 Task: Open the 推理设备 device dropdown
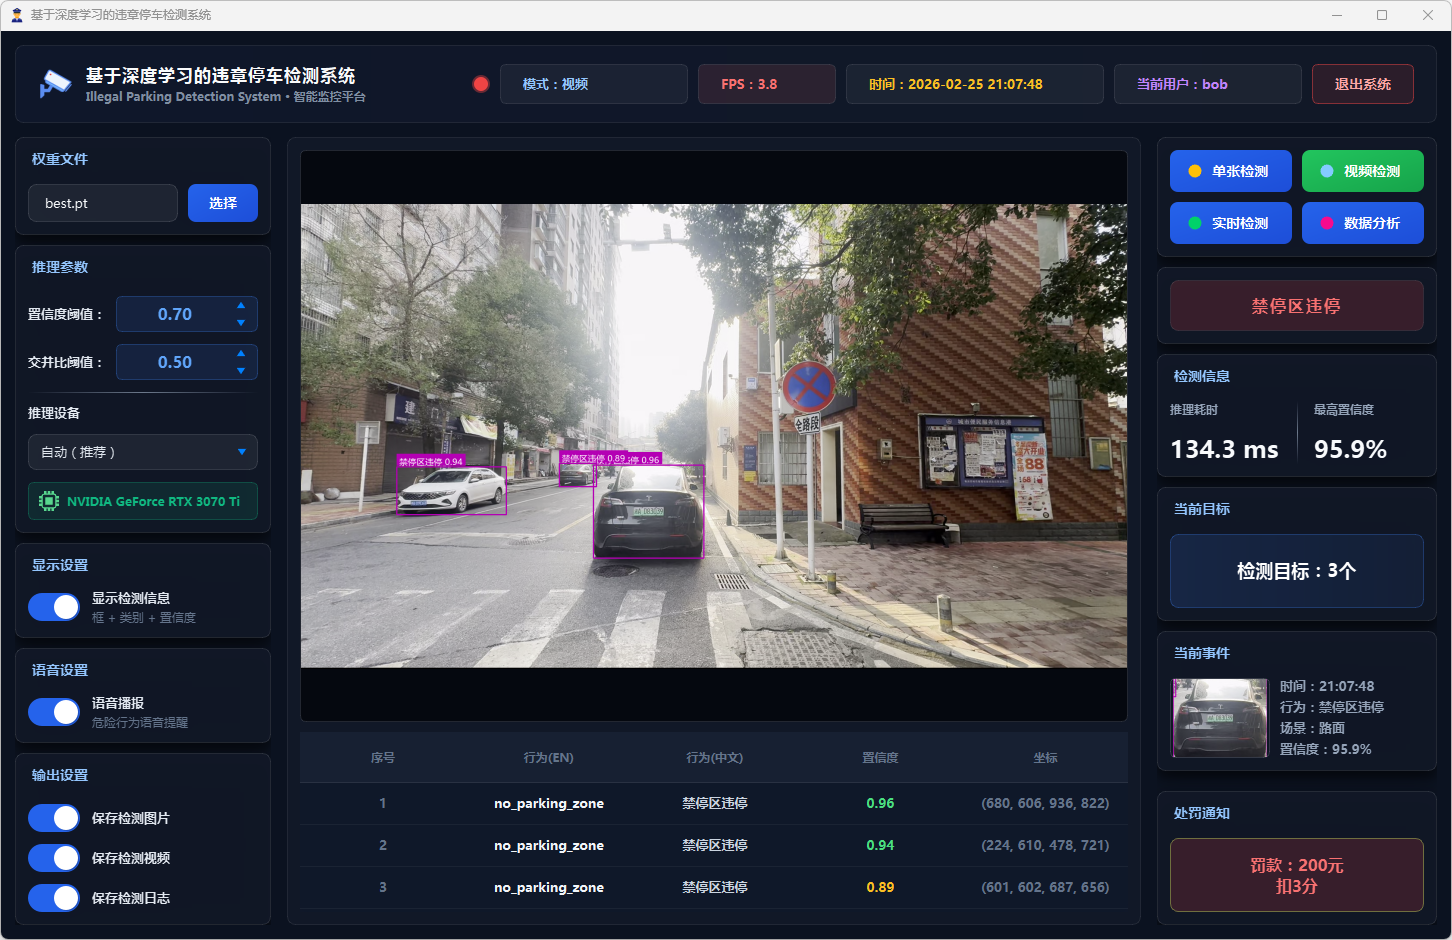(143, 452)
